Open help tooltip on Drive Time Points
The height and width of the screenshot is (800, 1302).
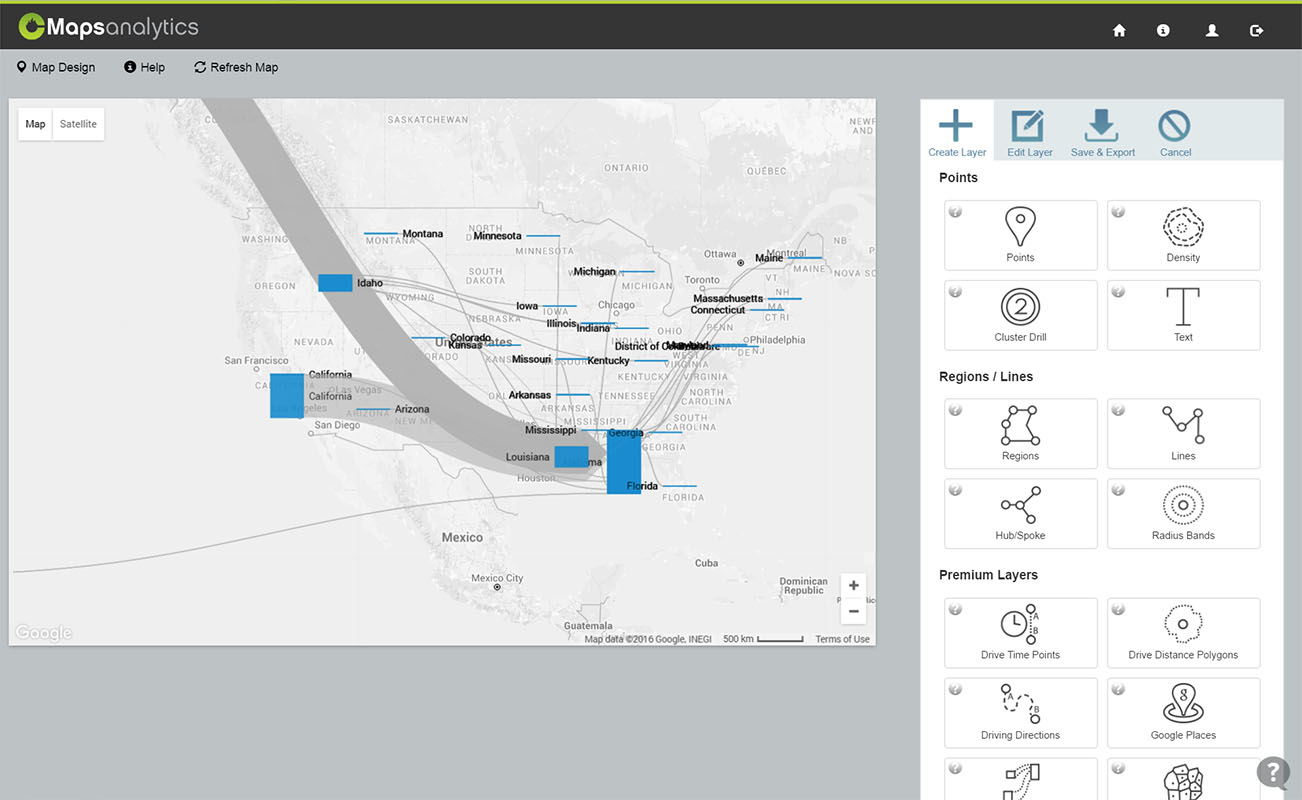[955, 609]
